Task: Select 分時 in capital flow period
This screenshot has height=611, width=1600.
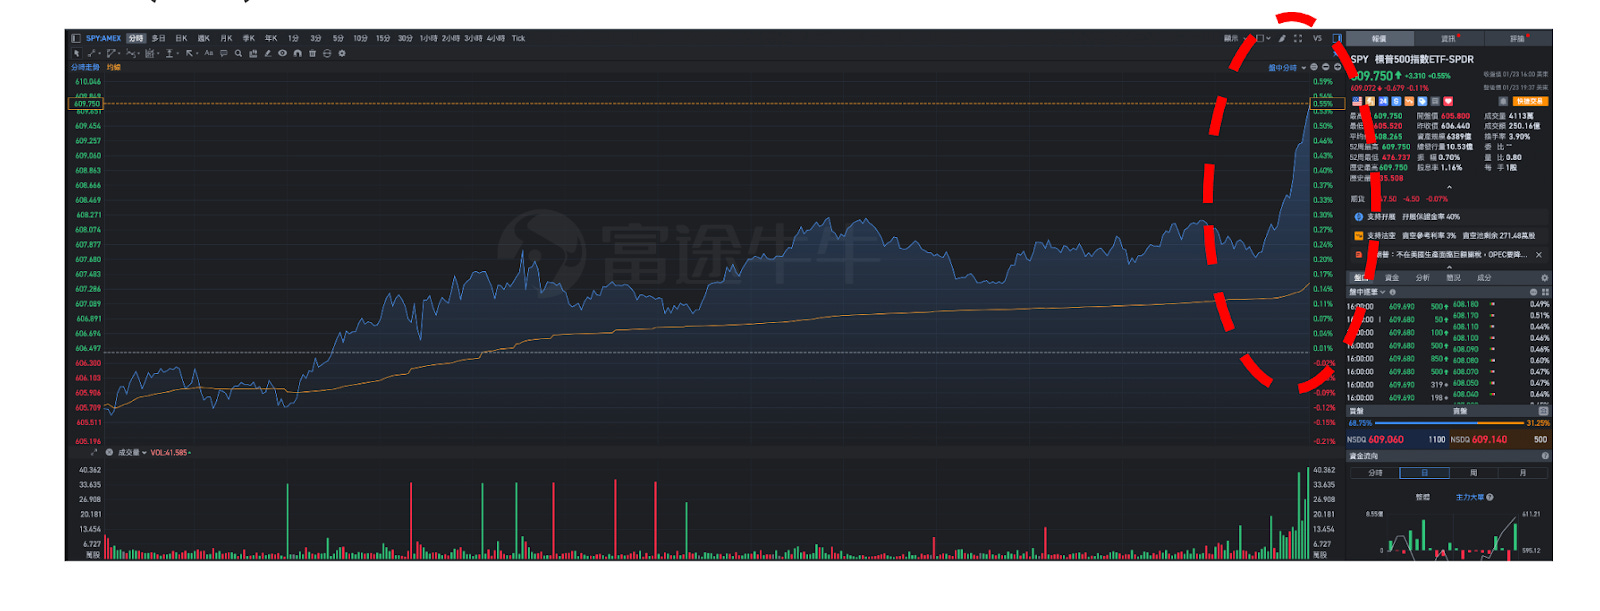Action: pos(1375,473)
